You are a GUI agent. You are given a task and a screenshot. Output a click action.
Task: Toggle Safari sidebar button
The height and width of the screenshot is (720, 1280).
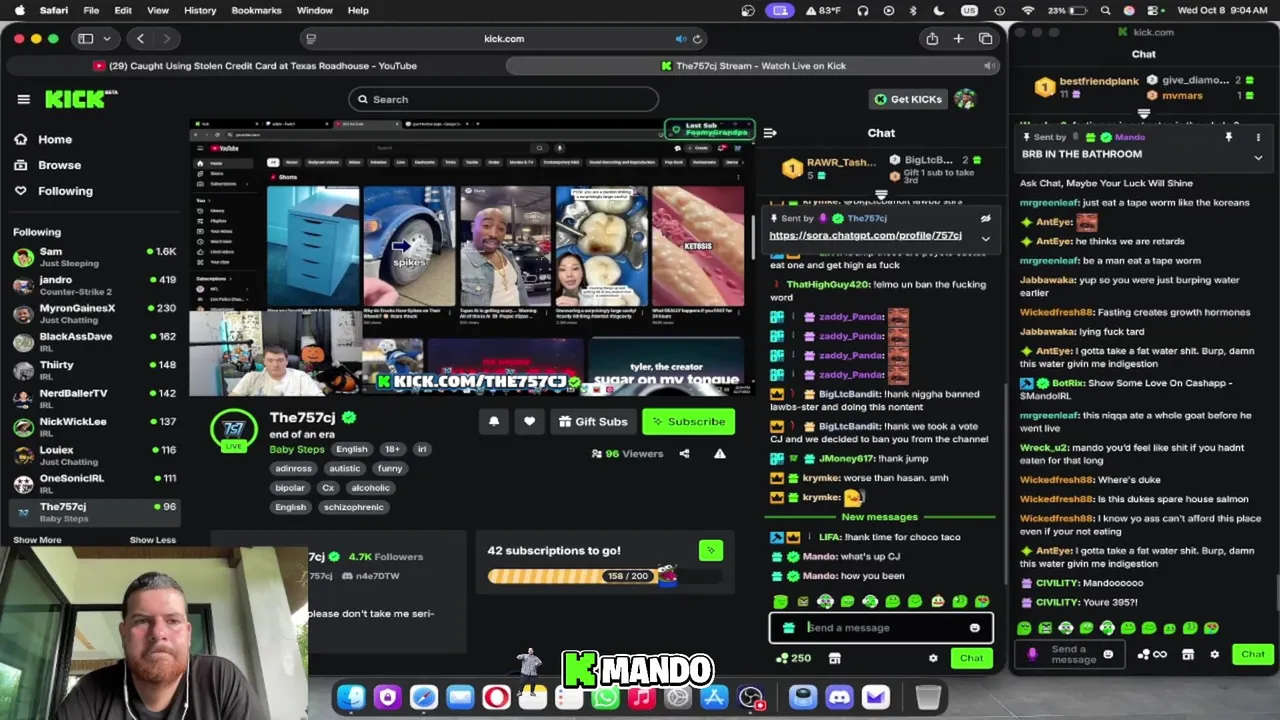[x=85, y=38]
